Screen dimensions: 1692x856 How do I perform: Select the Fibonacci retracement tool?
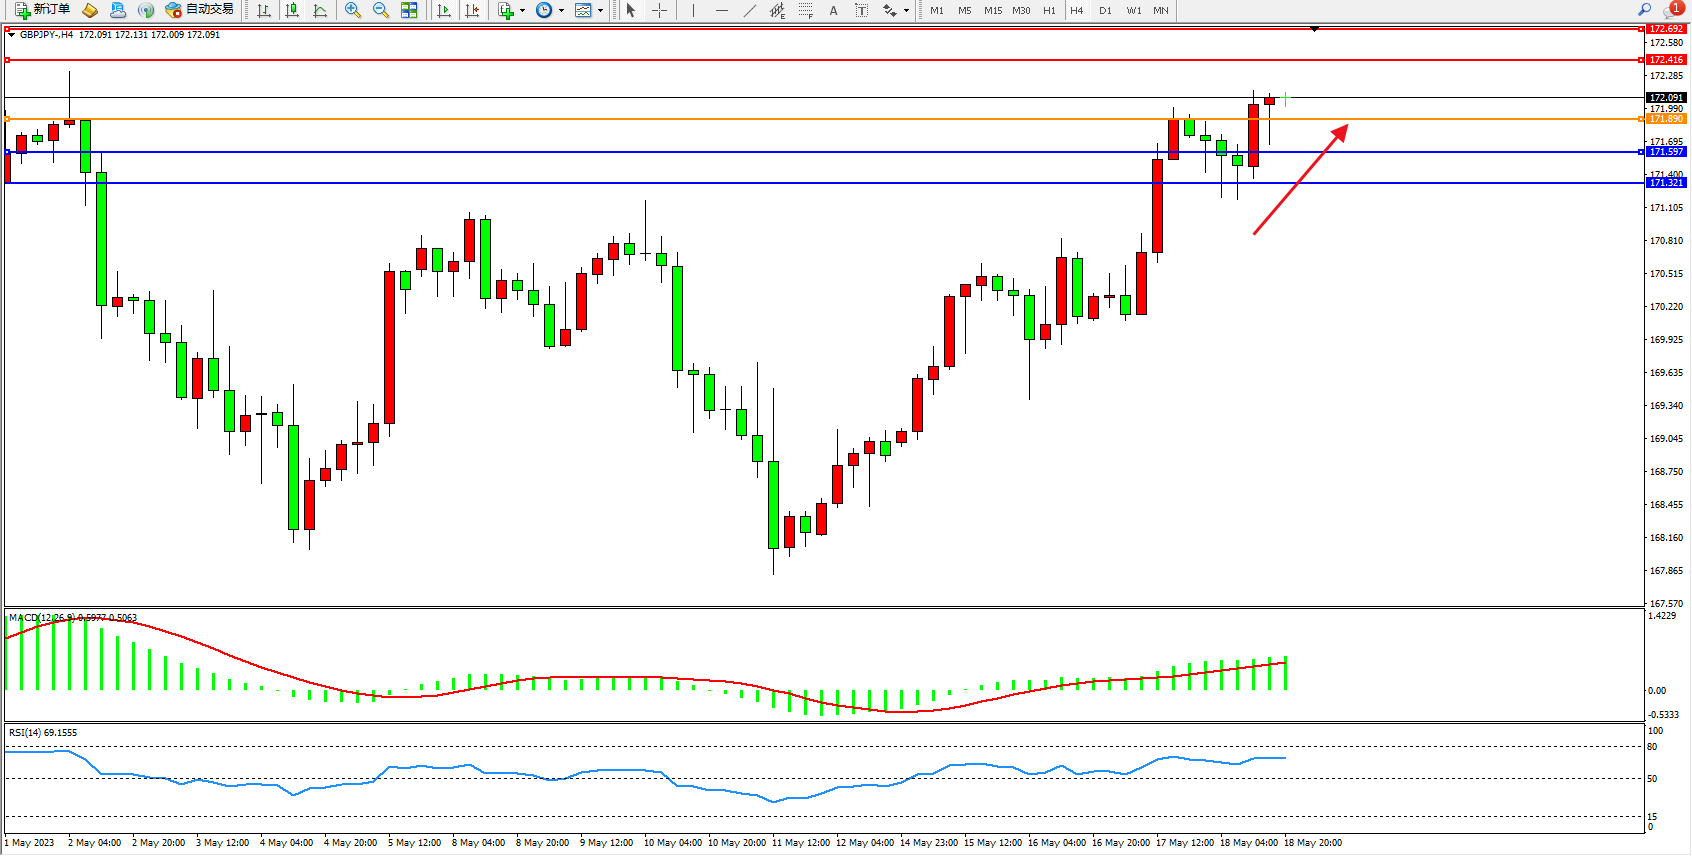pos(806,10)
